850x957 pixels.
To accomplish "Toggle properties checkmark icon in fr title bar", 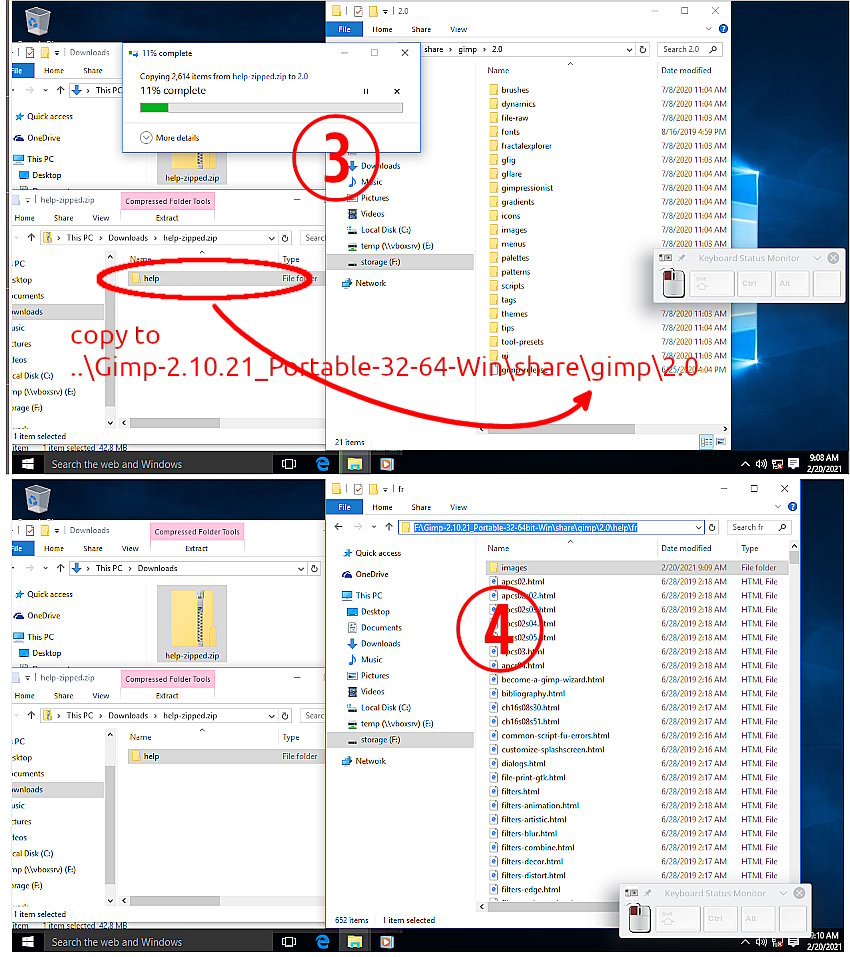I will [x=358, y=489].
